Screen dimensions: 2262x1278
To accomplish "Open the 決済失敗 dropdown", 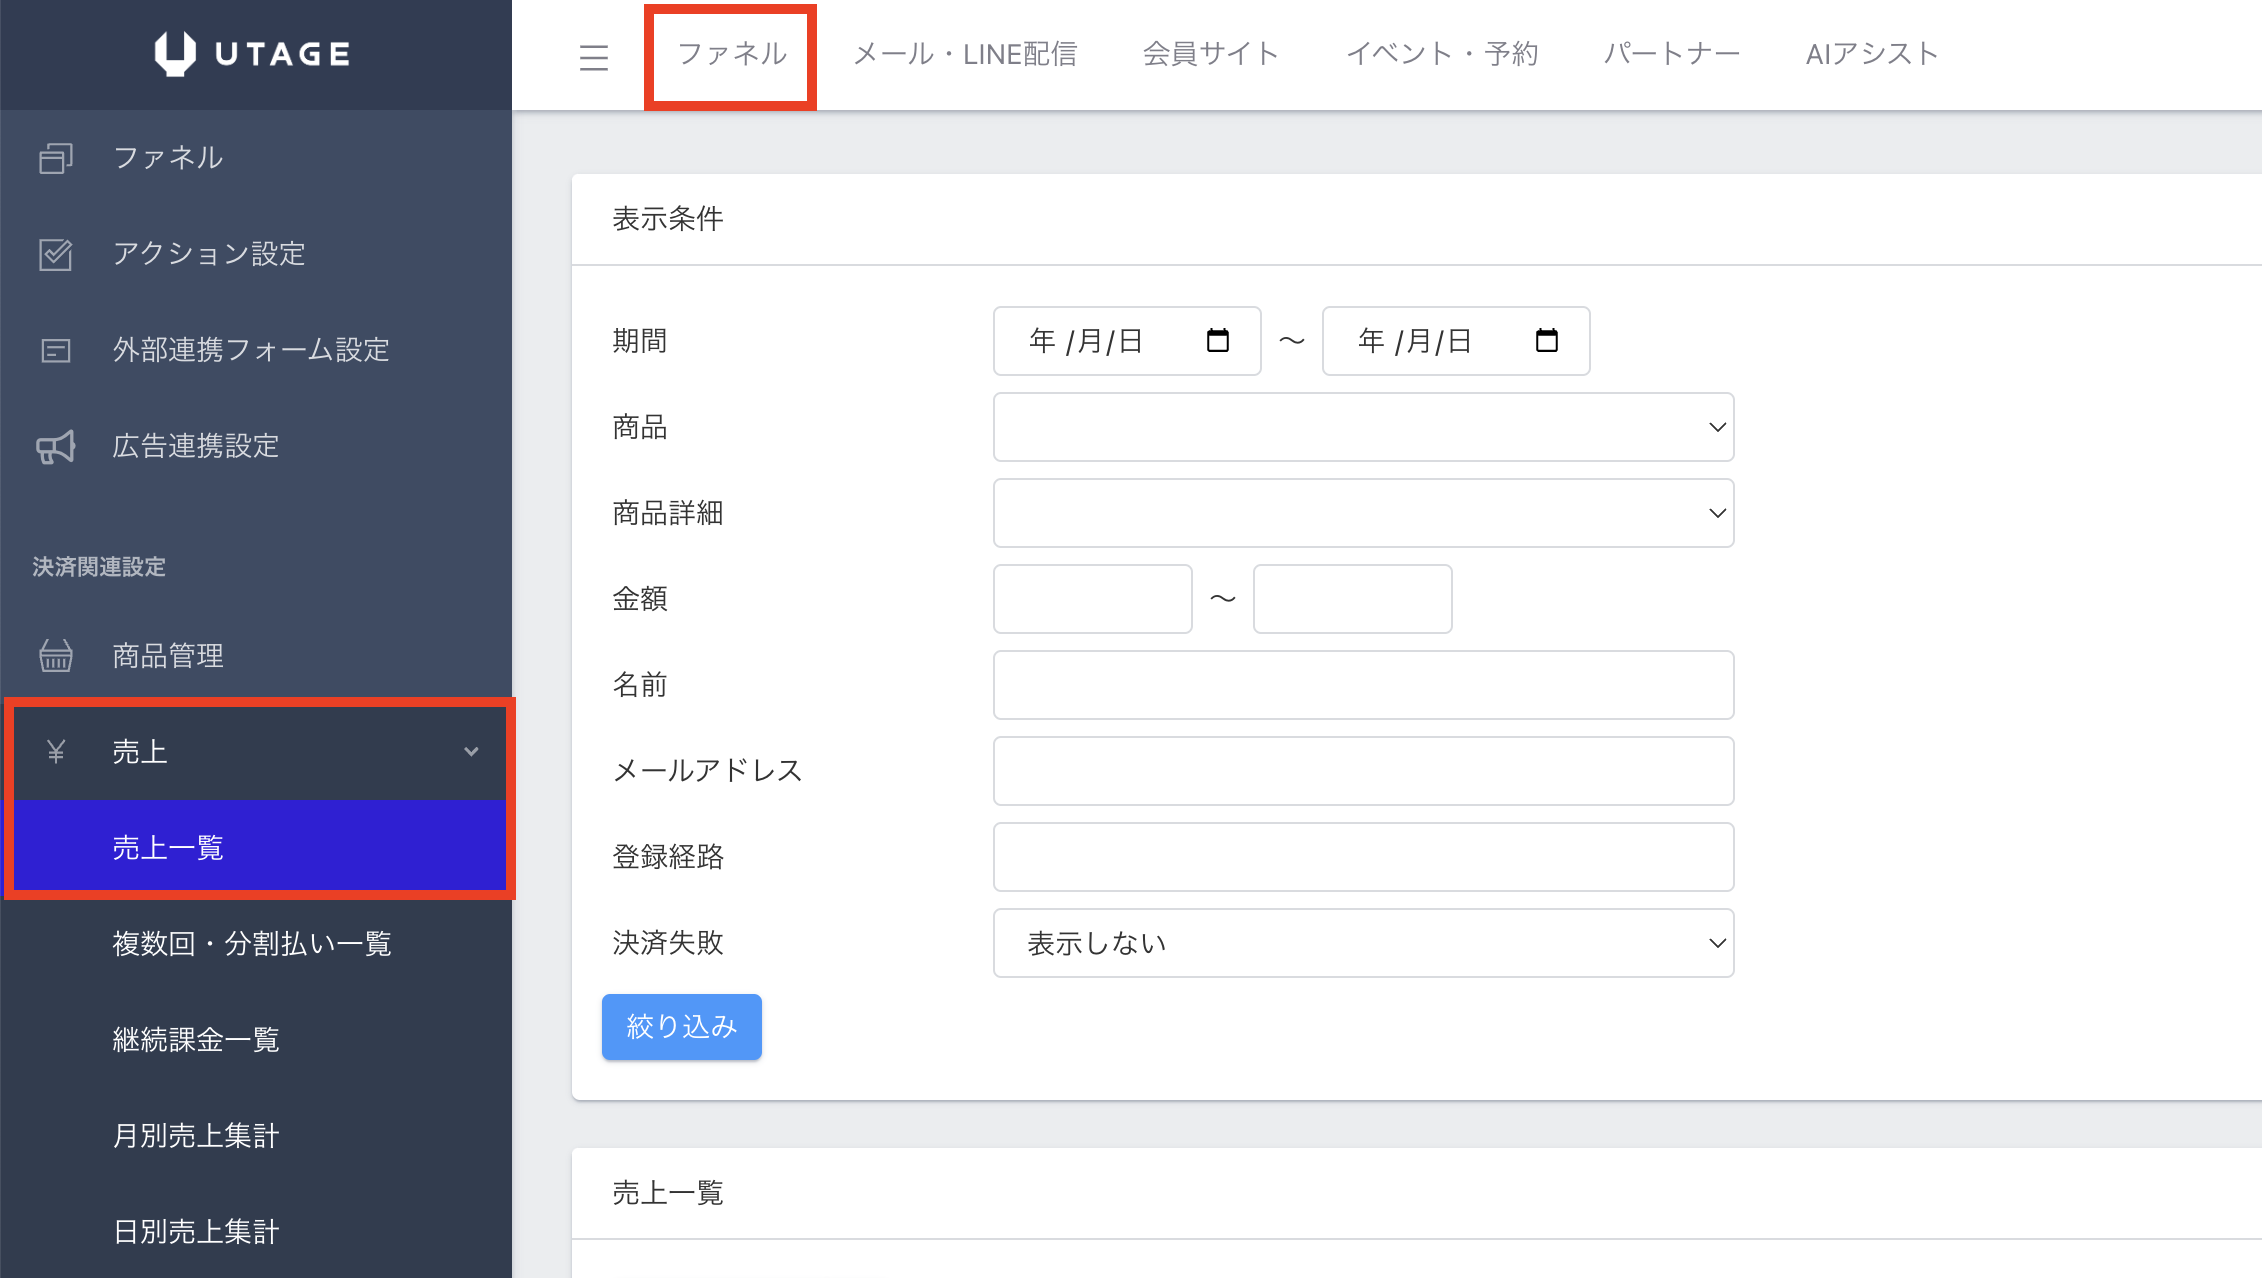I will (x=1363, y=943).
